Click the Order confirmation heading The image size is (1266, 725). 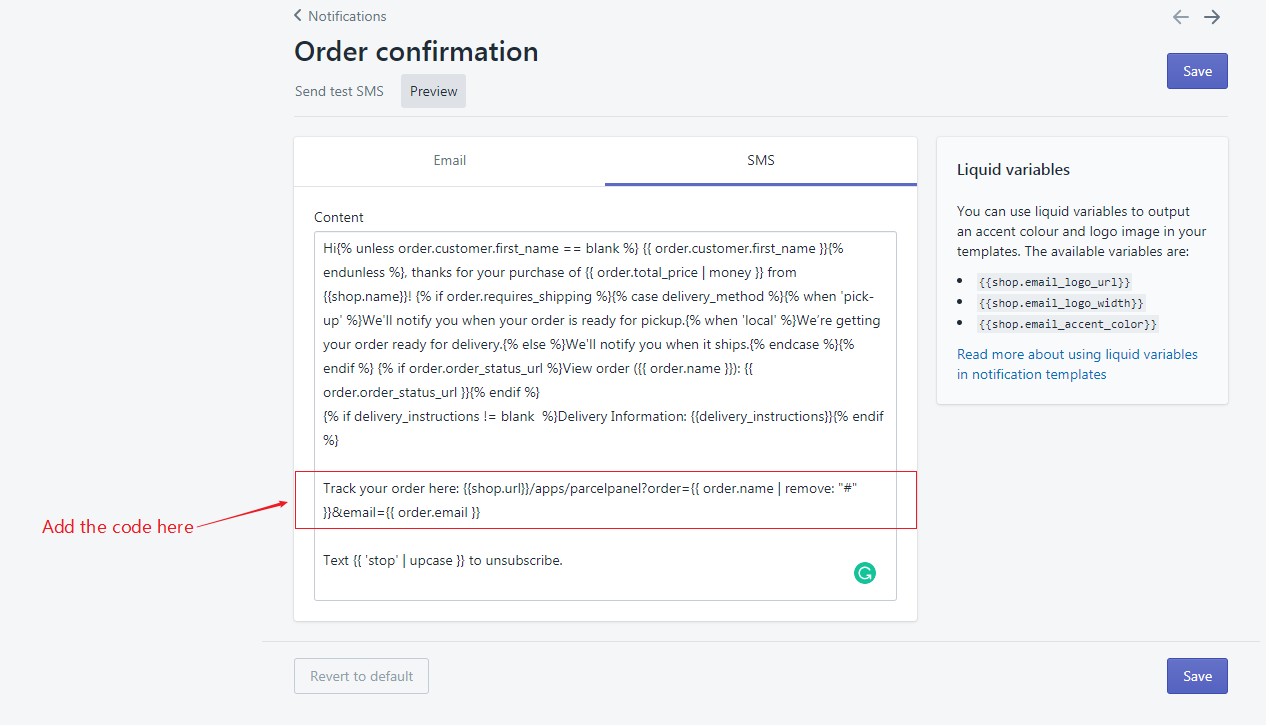coord(416,51)
